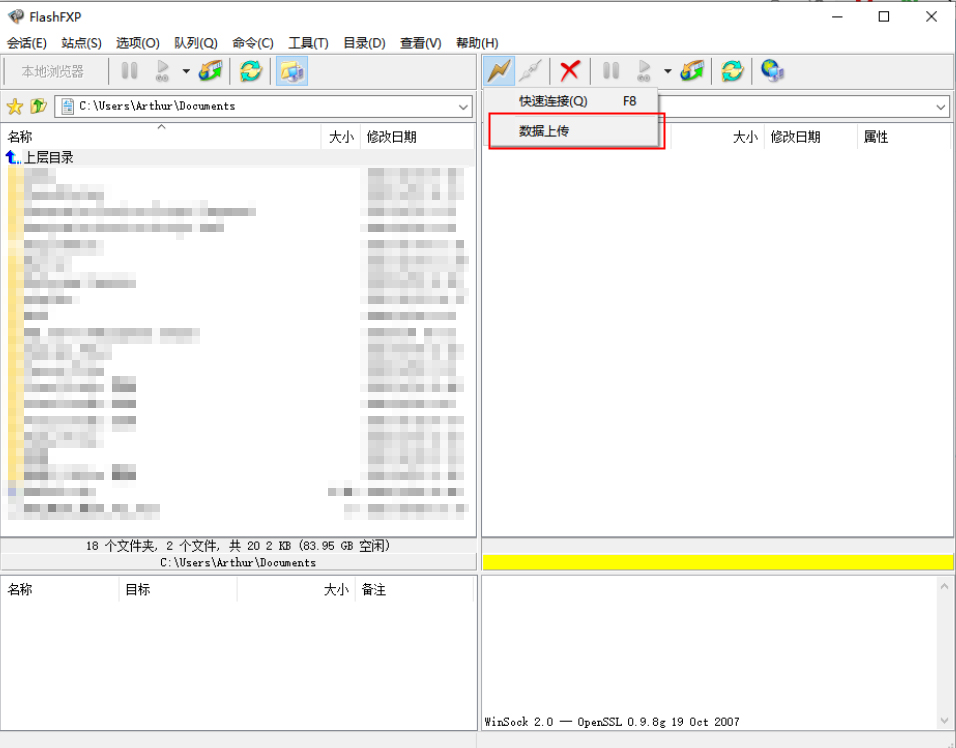The height and width of the screenshot is (748, 956).
Task: Sort local files by 大小 column
Action: click(x=341, y=137)
